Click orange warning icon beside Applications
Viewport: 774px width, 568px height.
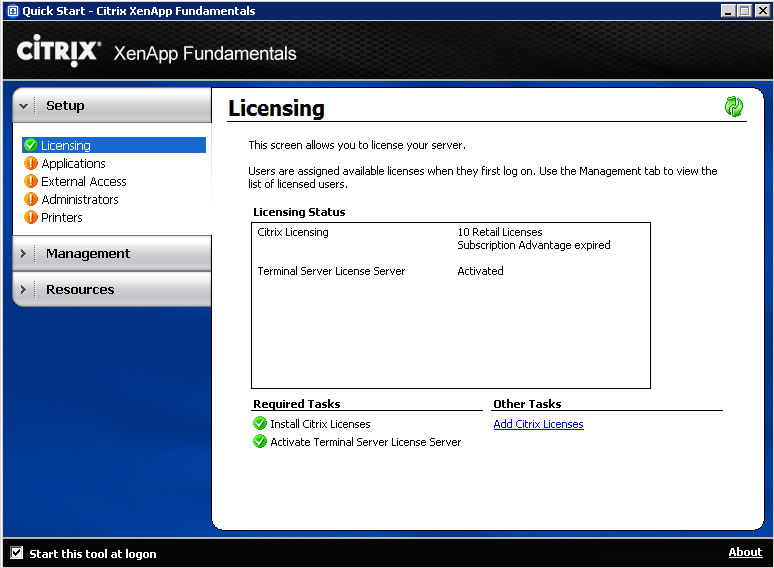[31, 163]
